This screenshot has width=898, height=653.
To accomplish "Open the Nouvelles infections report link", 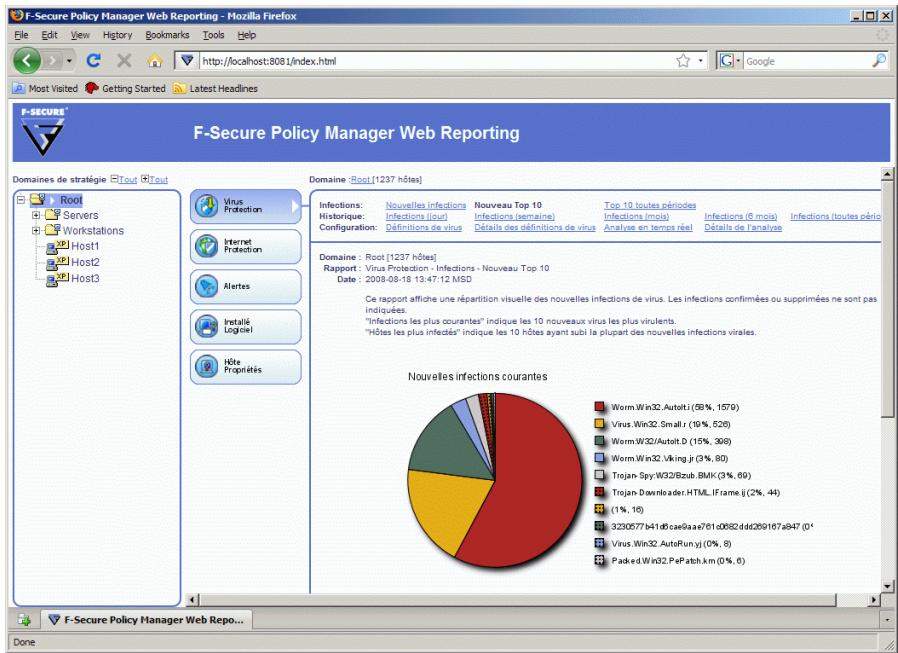I will point(426,205).
